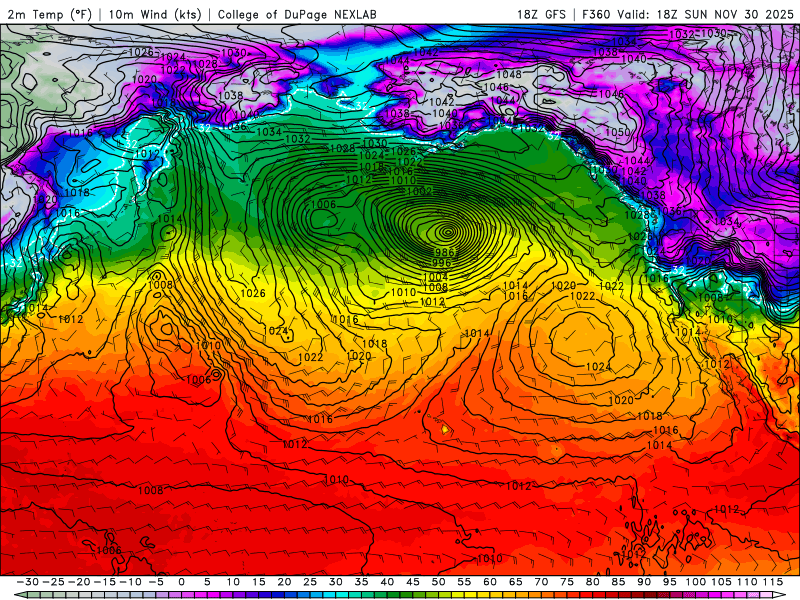Click the 85 mark on temperature scale
This screenshot has width=800, height=600.
[618, 582]
